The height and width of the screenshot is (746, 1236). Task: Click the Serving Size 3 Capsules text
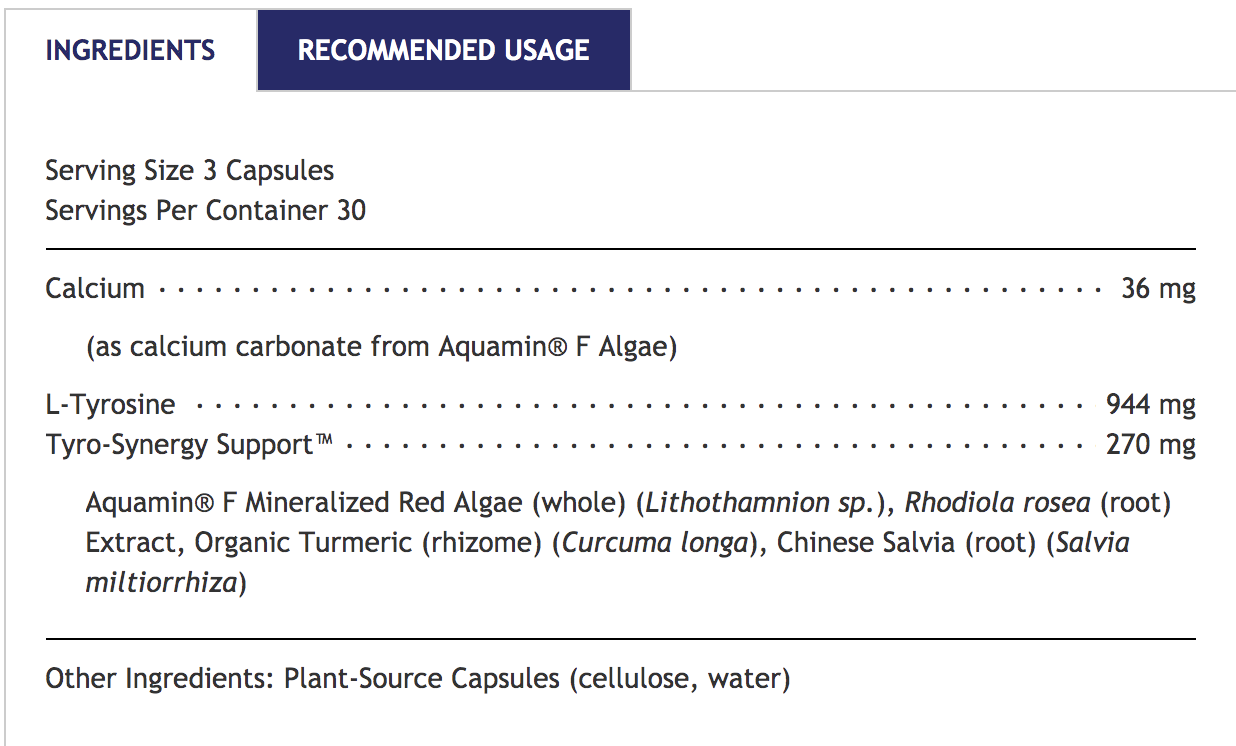(189, 171)
